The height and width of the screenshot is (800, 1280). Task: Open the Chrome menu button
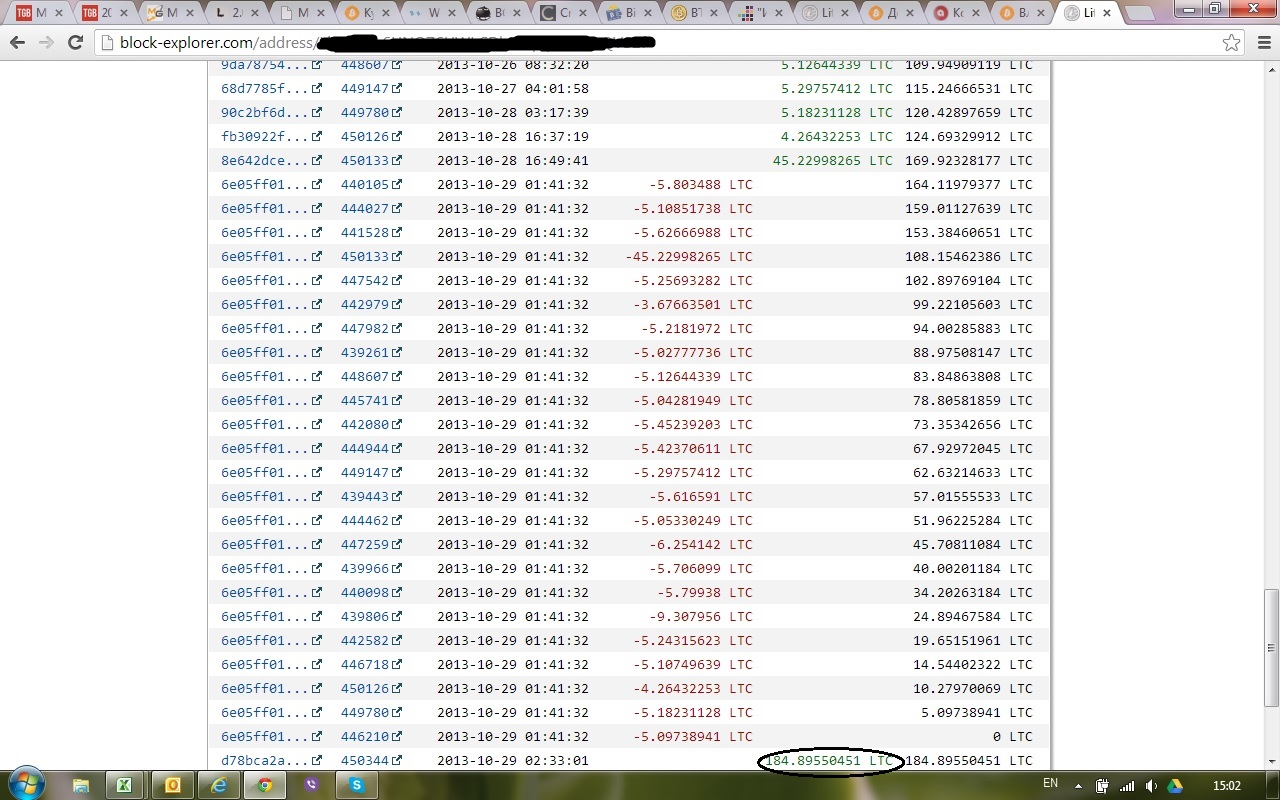(1262, 43)
